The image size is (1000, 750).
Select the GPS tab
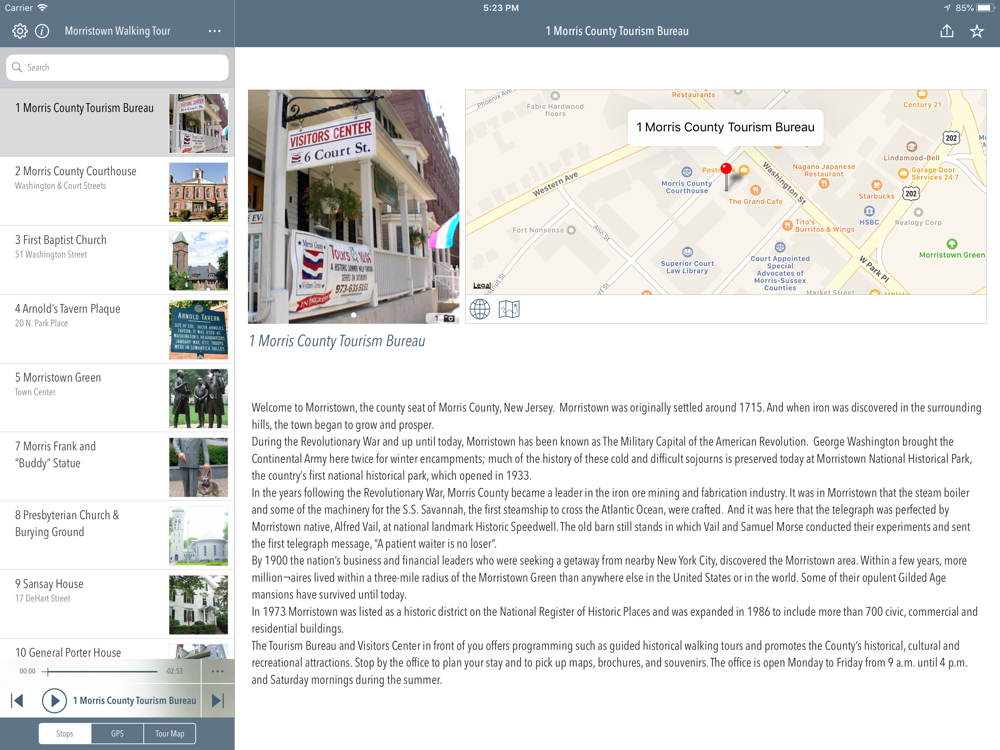117,733
